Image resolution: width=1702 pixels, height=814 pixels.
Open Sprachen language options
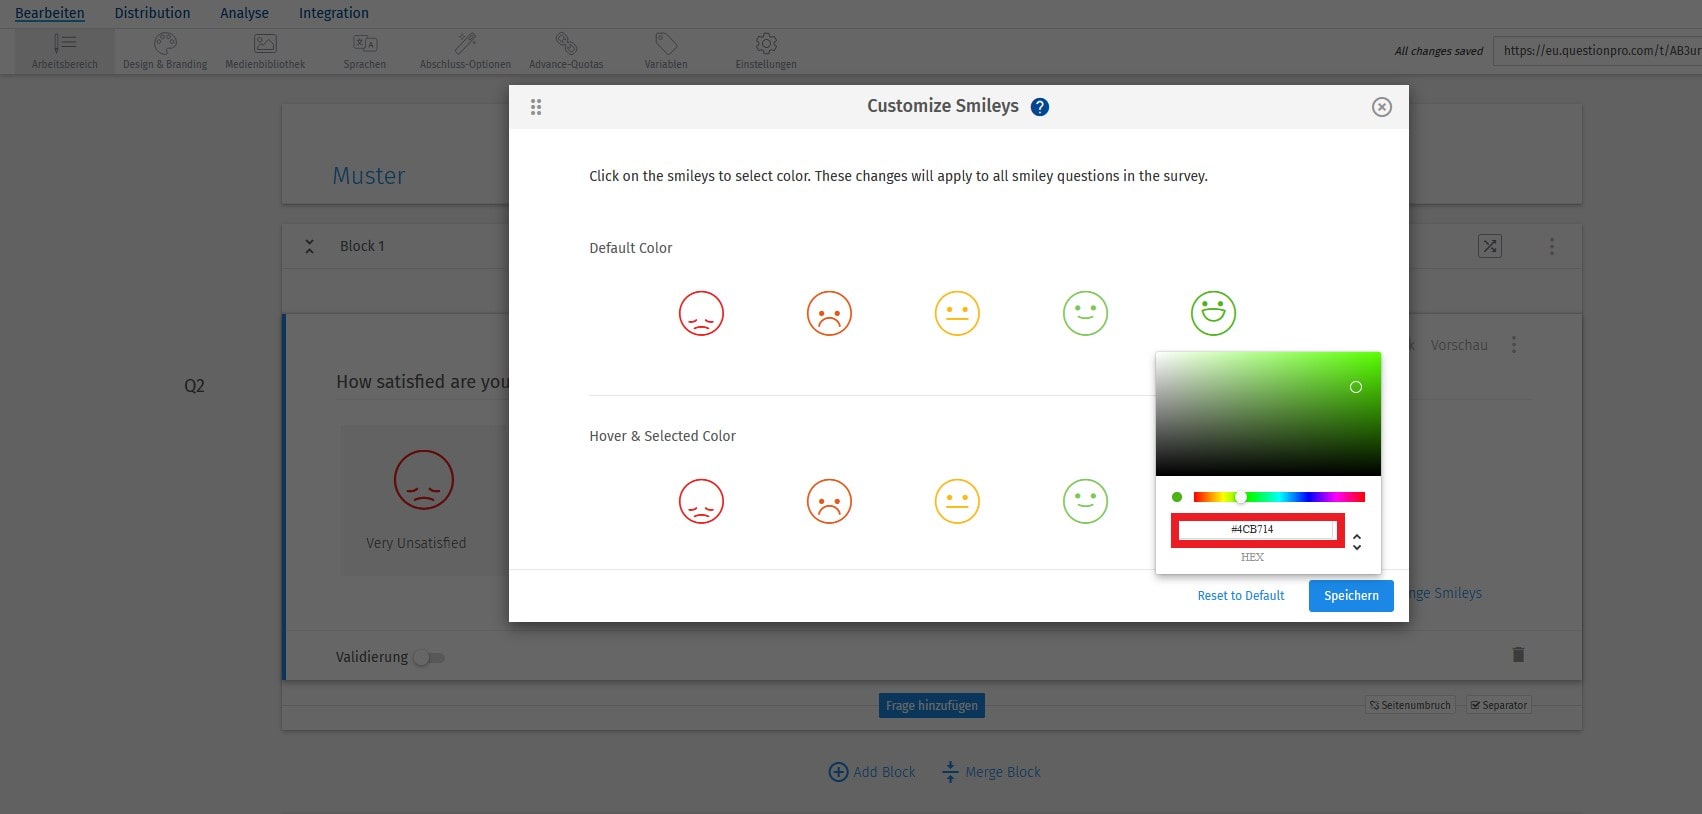[365, 51]
